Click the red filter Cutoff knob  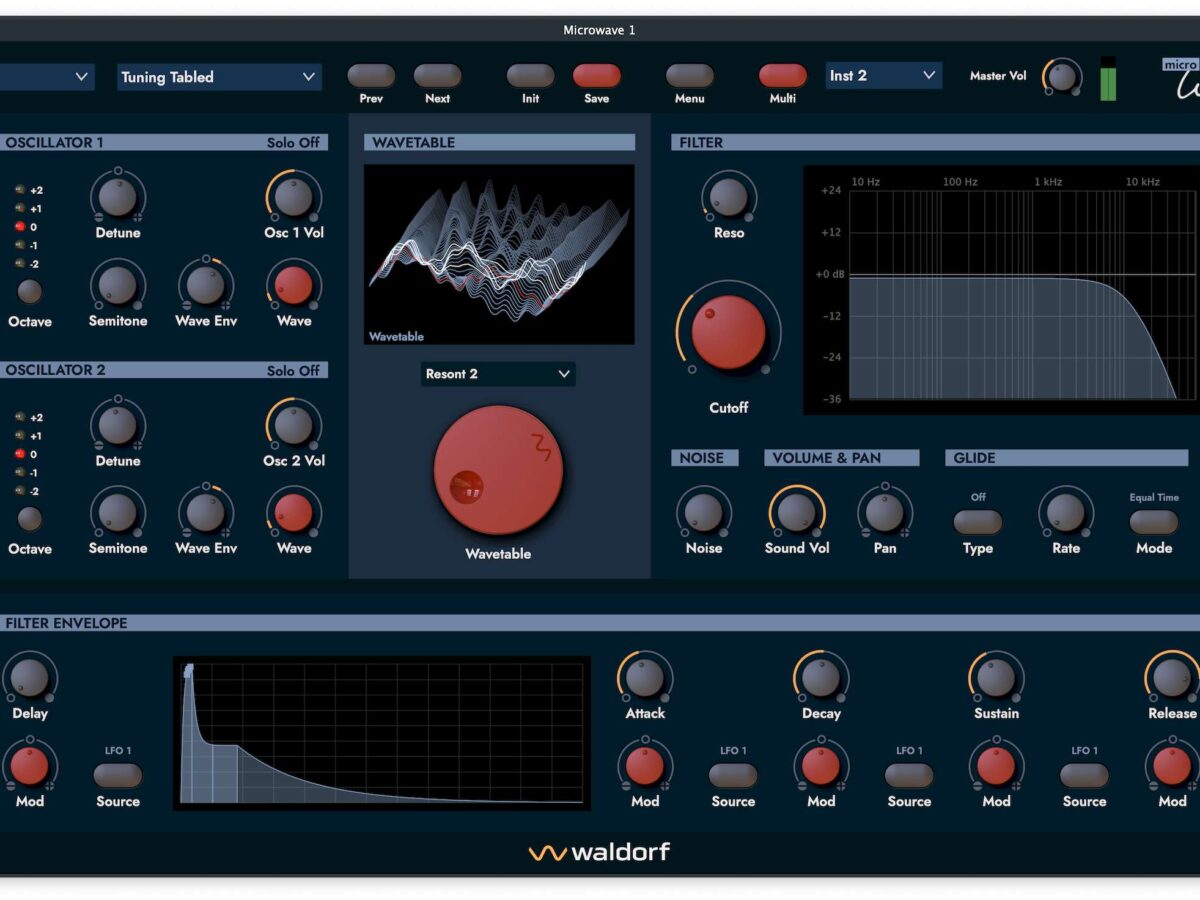pos(728,332)
